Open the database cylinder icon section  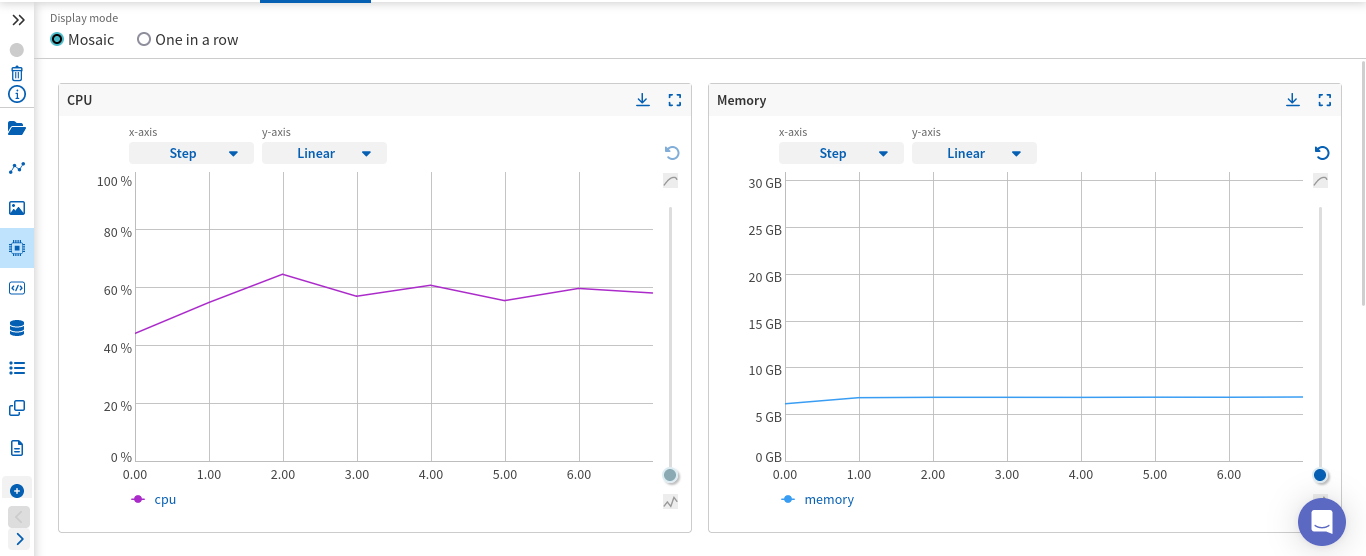pos(17,328)
